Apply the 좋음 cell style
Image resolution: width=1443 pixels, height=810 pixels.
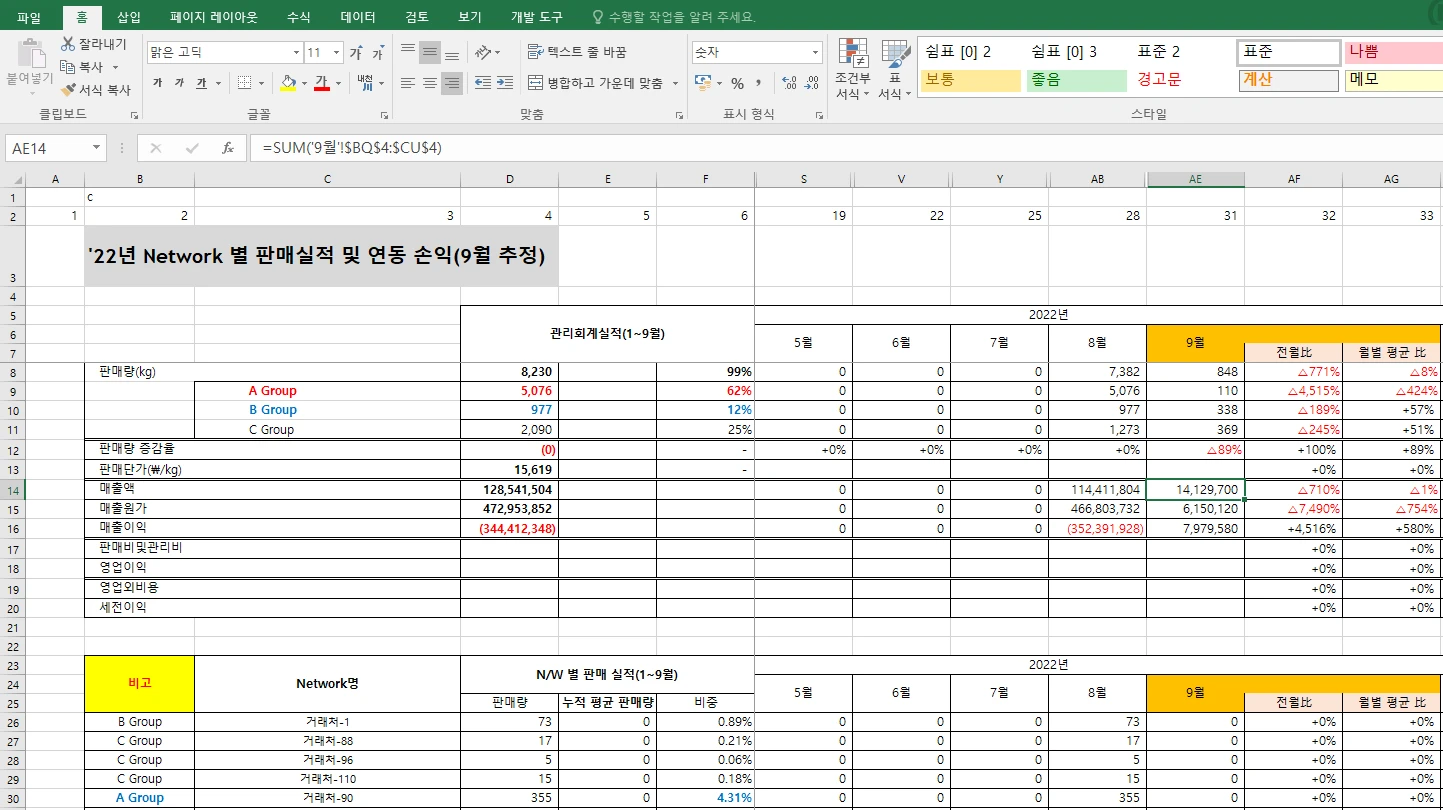coord(1075,80)
